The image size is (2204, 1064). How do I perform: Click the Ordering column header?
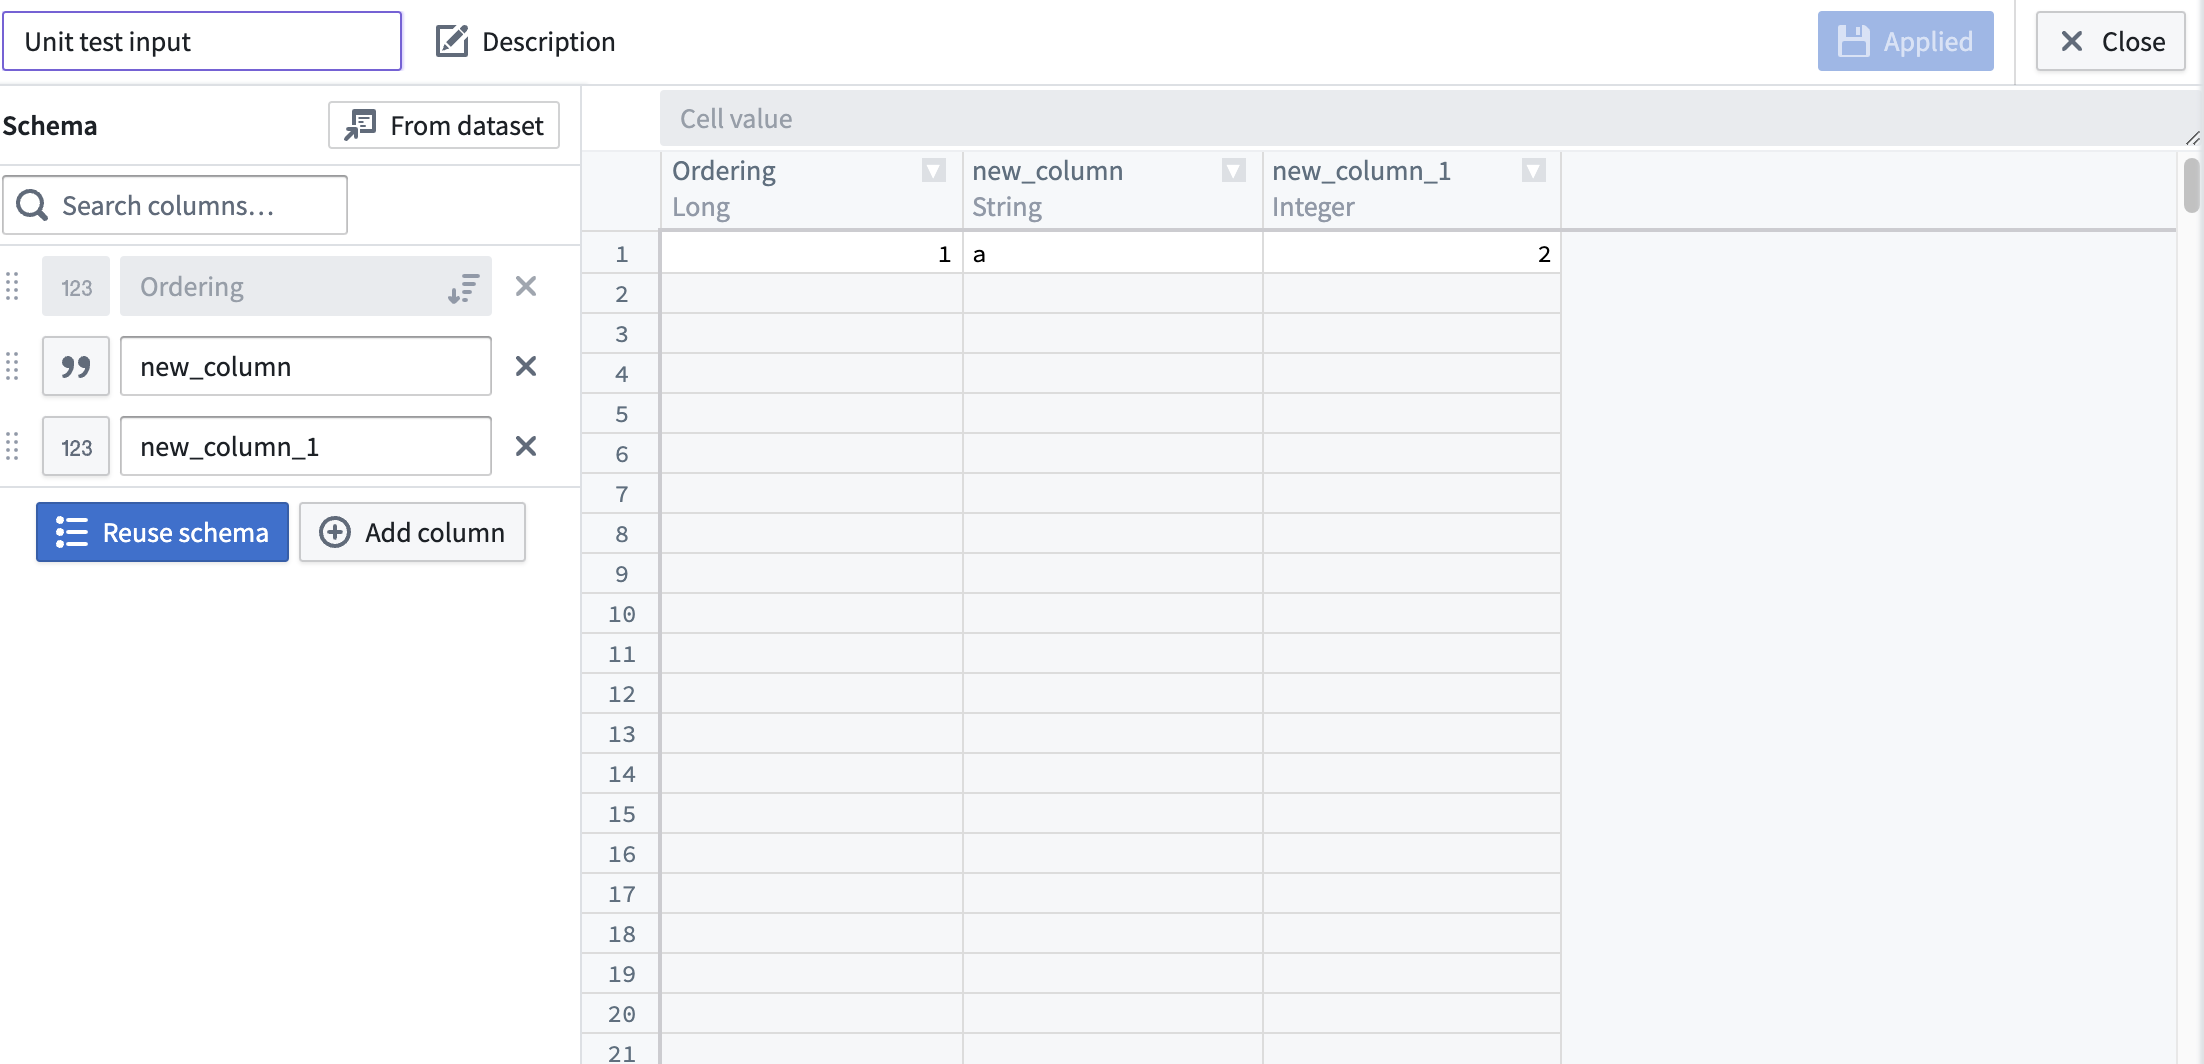(x=811, y=189)
